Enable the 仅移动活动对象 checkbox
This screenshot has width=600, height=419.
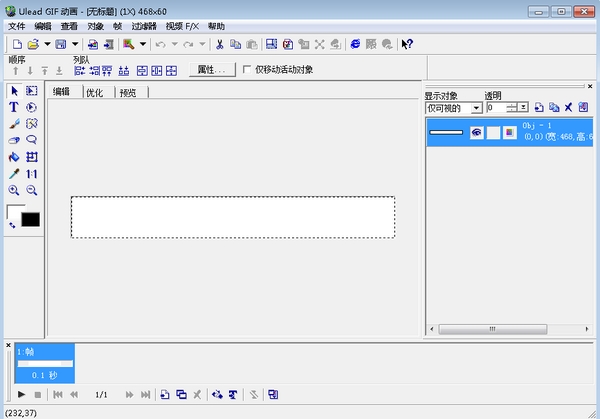247,70
